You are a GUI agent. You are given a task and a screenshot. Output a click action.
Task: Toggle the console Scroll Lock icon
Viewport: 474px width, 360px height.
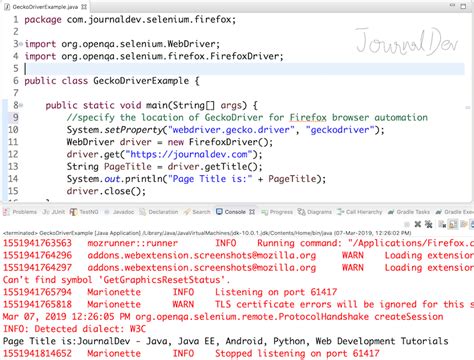pyautogui.click(x=453, y=224)
